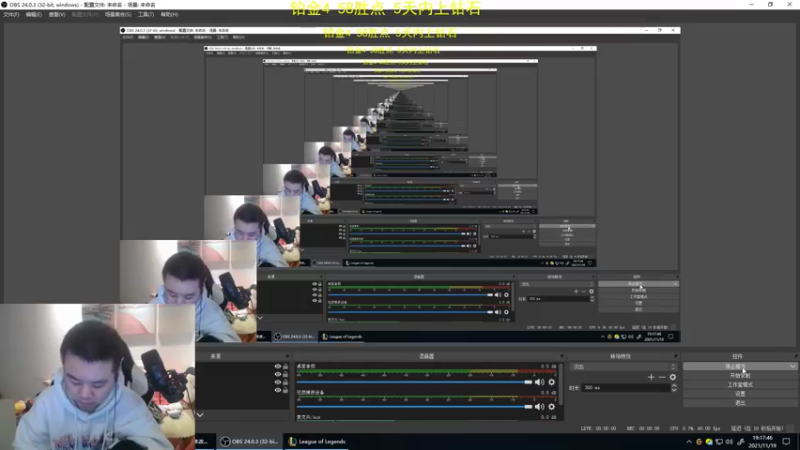
Task: Toggle the lock on the fourth source
Action: 285,390
